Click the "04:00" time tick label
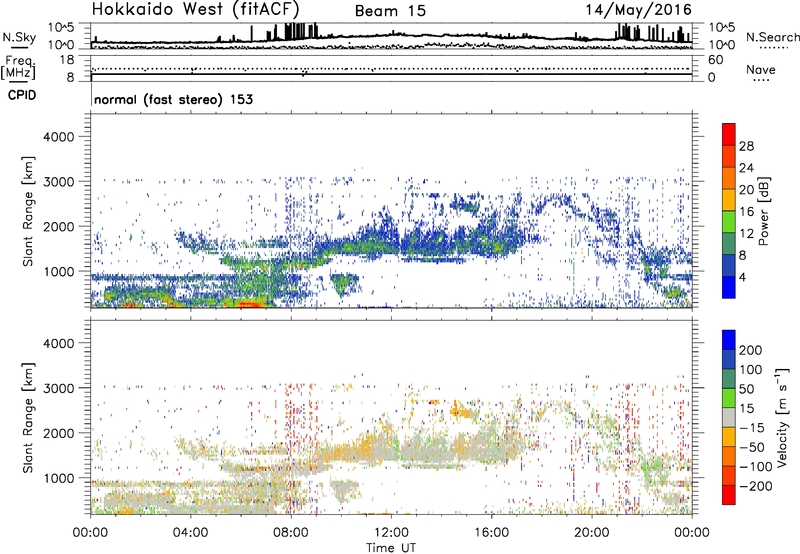Viewport: 800px width, 554px height. coord(191,533)
